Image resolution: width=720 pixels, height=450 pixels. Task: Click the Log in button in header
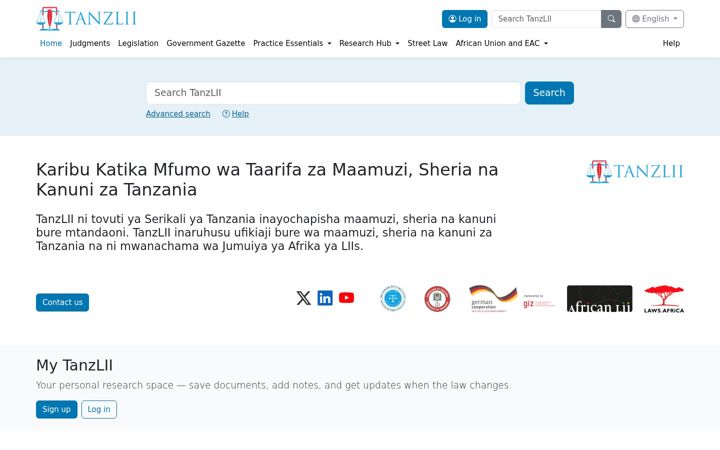[464, 19]
